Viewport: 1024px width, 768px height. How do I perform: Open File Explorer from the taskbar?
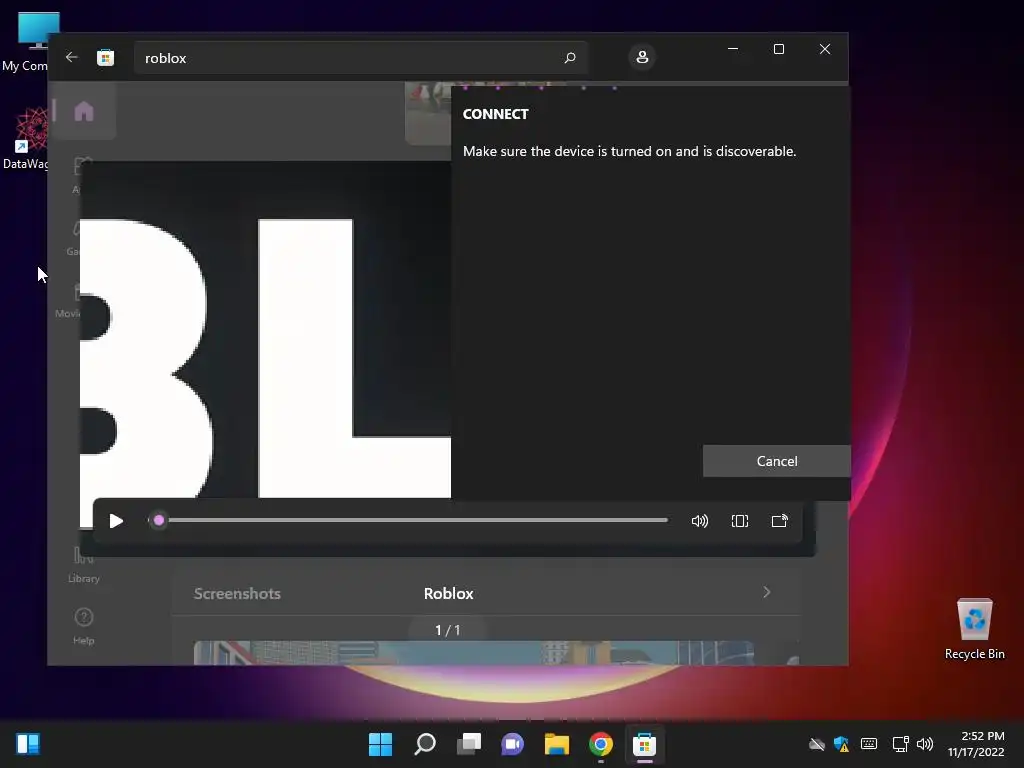click(557, 744)
